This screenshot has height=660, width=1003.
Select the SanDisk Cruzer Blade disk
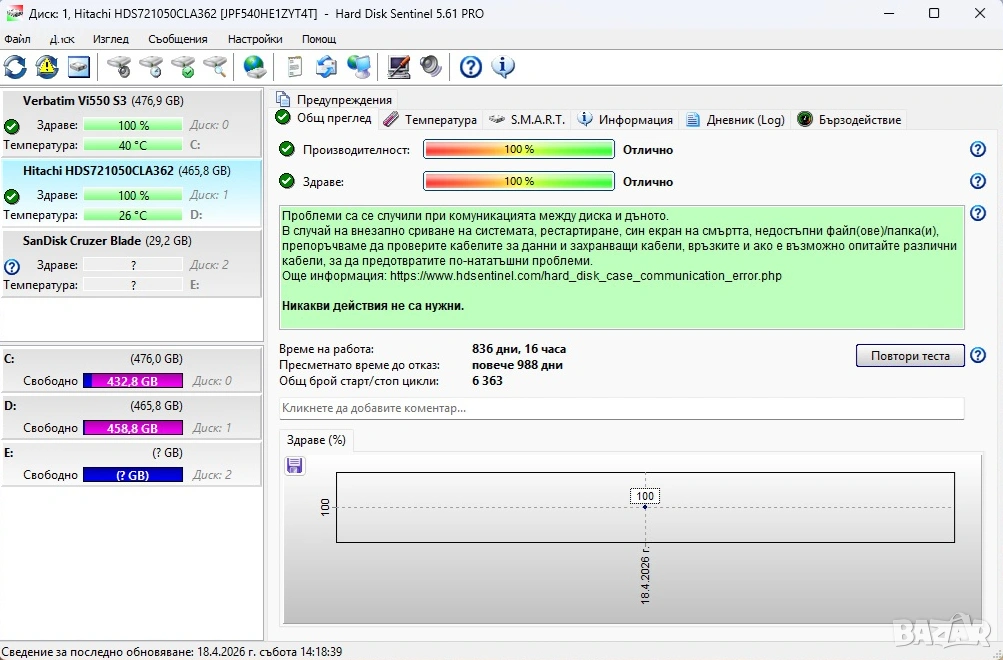point(93,241)
